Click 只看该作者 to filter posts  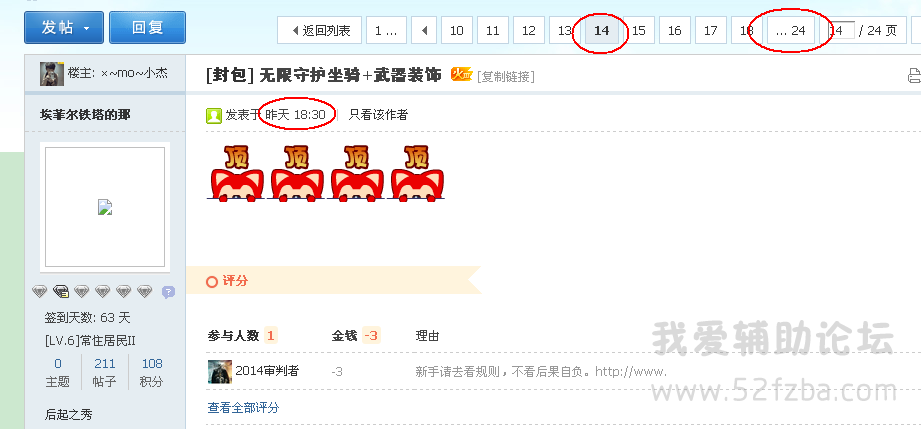coord(378,115)
